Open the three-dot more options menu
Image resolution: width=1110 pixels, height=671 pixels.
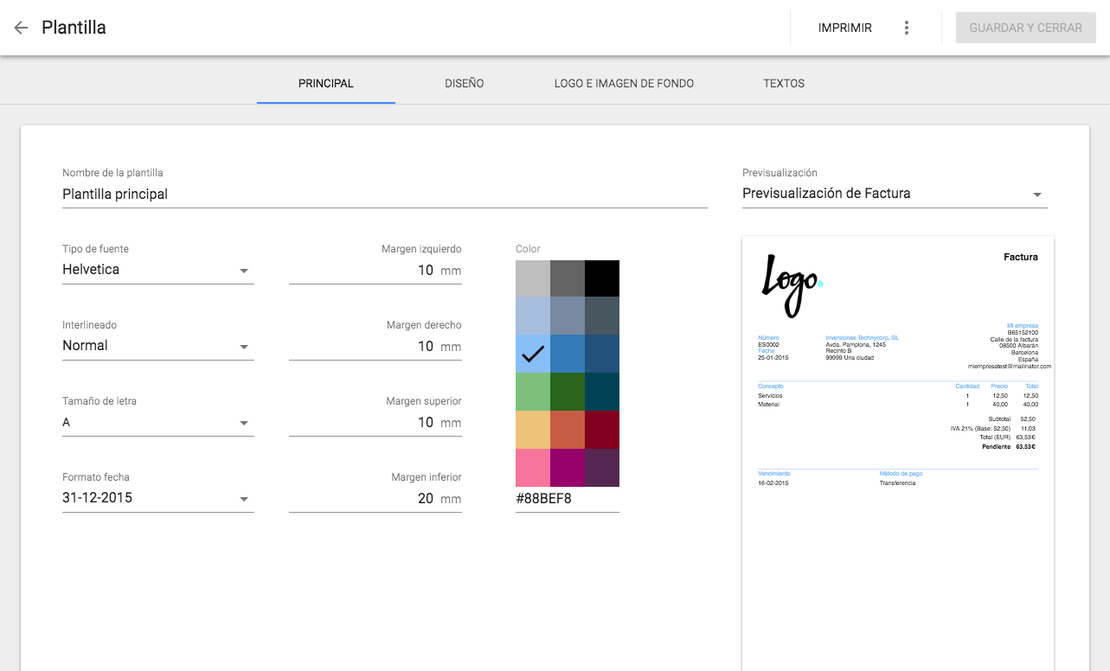pos(906,28)
